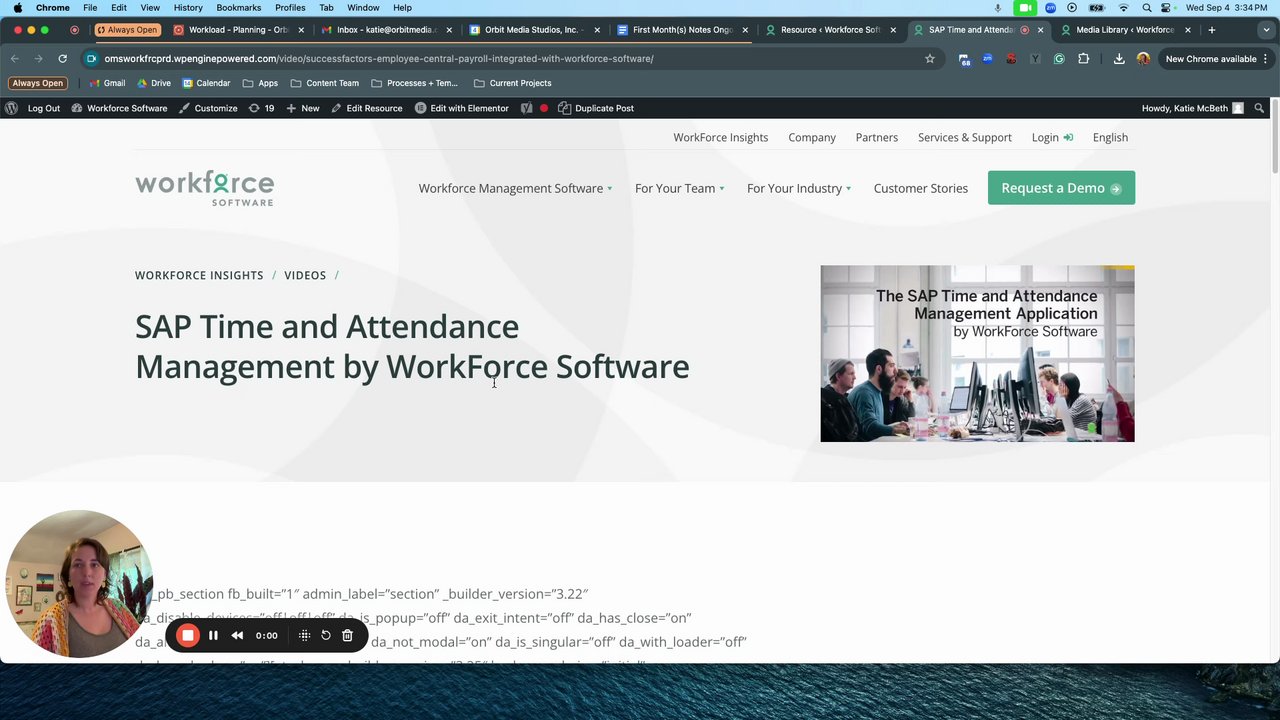Open the WordPress logo admin menu
The width and height of the screenshot is (1280, 720).
(x=11, y=108)
